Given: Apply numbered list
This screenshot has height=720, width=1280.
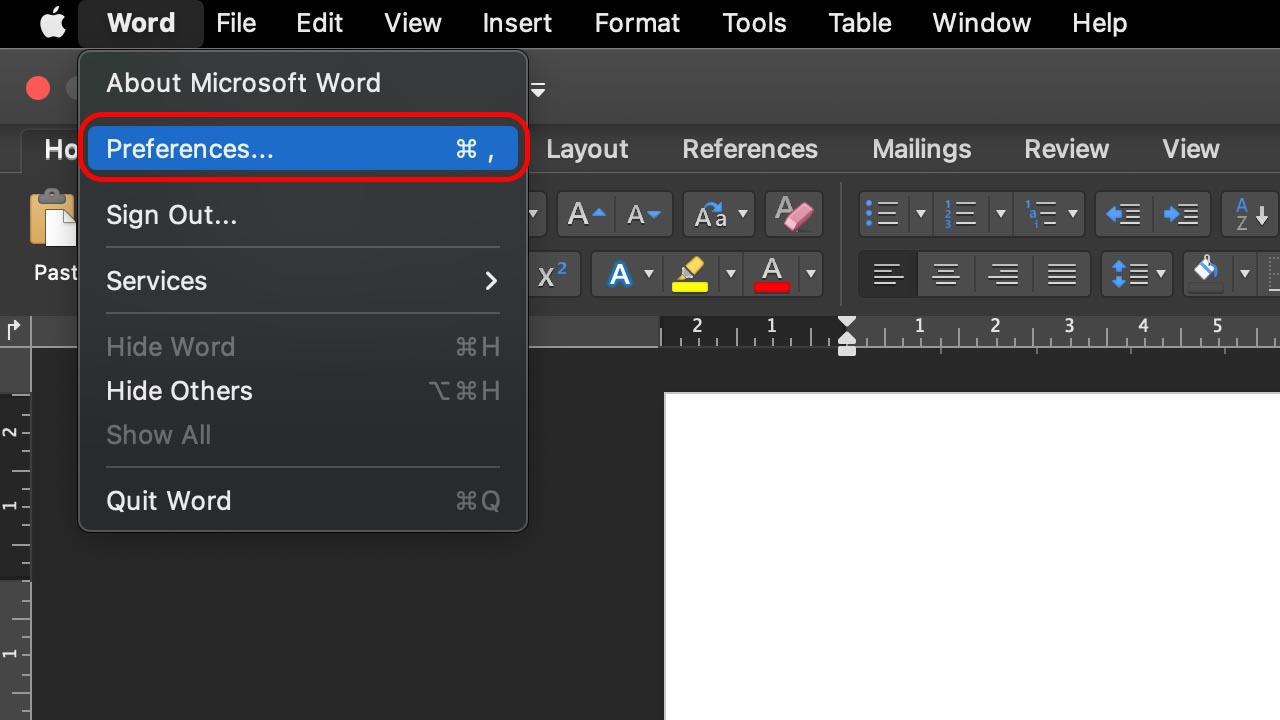Looking at the screenshot, I should [960, 214].
